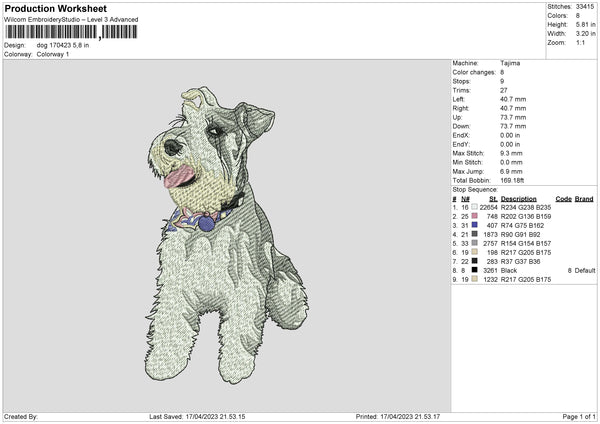Click the Right label
Screen dimensions: 600x424
click(x=461, y=108)
